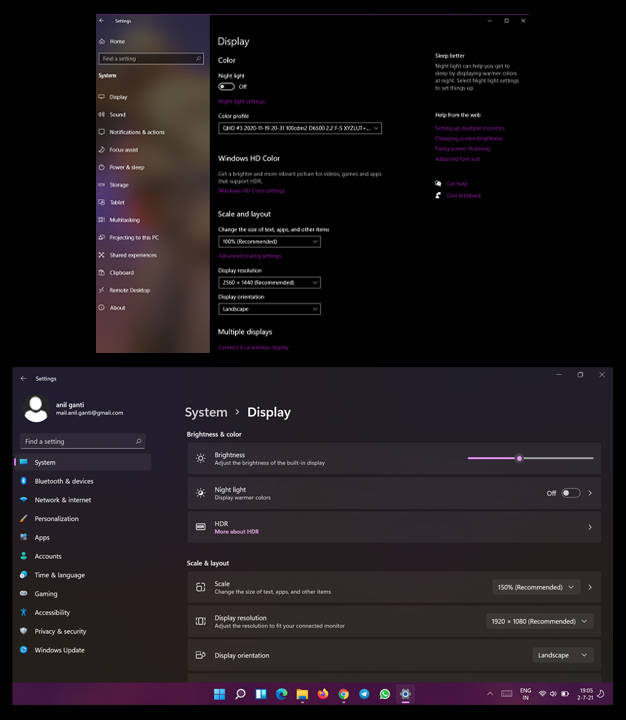Image resolution: width=626 pixels, height=720 pixels.
Task: Show hidden tray icons chevron
Action: [x=490, y=694]
